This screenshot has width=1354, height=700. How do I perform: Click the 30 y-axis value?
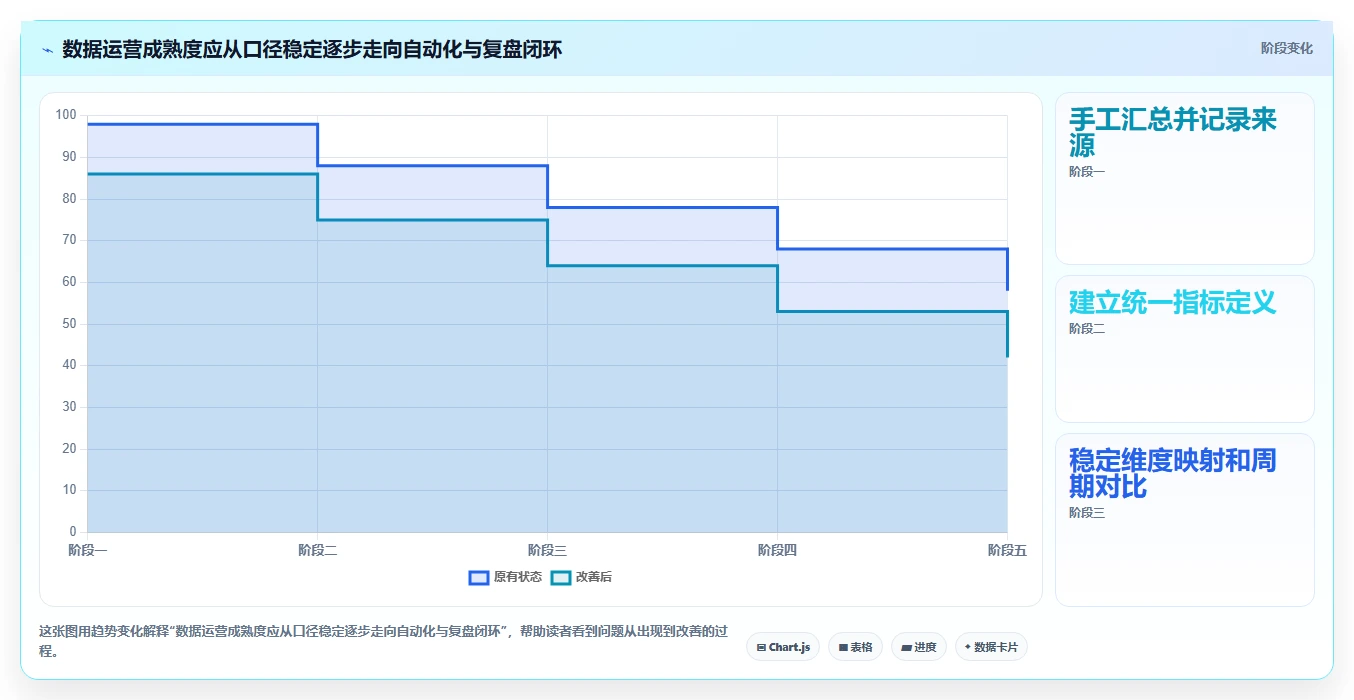[x=69, y=407]
